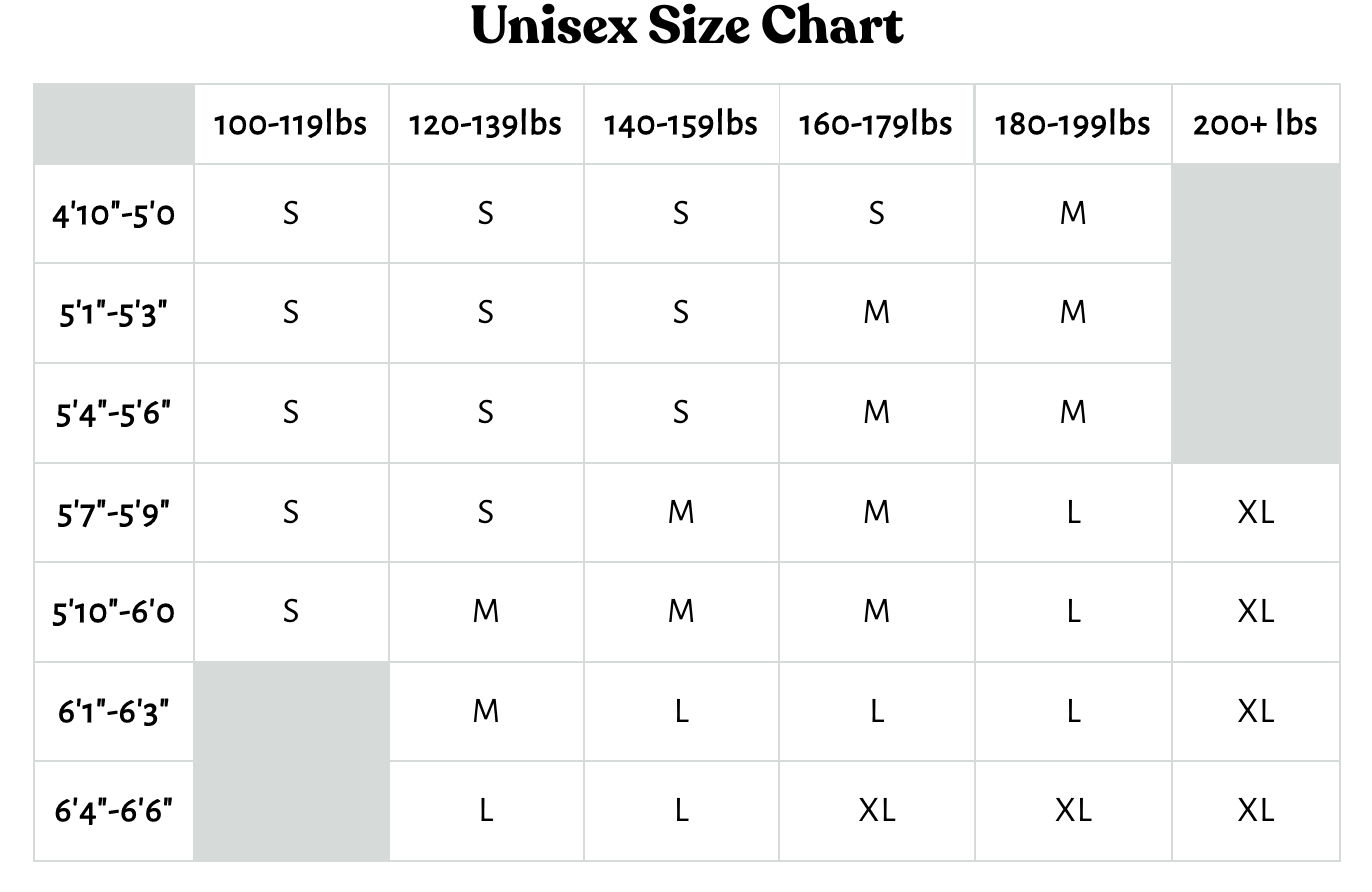Select the 6'4"-6'6" height row label
1372x892 pixels.
coord(113,811)
